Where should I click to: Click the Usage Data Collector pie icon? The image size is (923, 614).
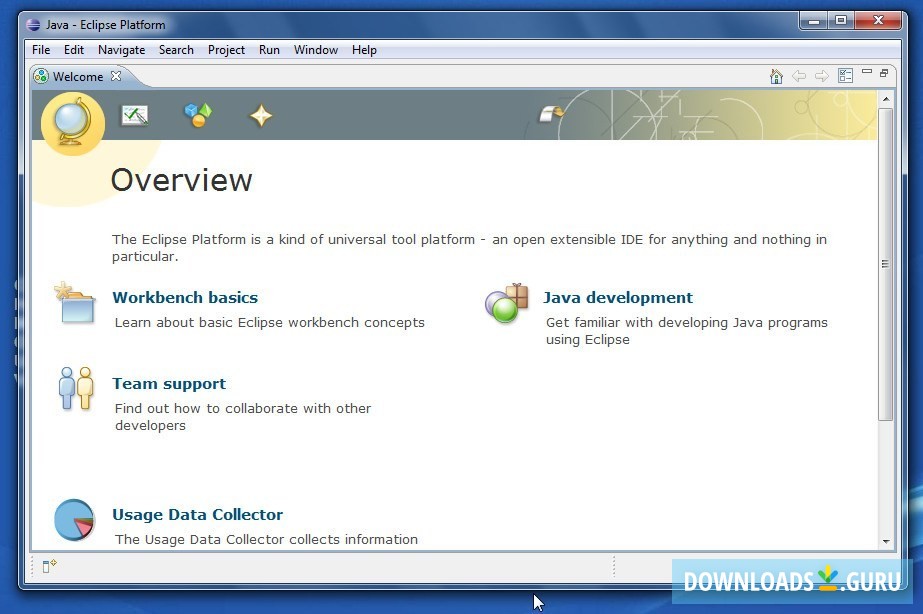(x=73, y=520)
